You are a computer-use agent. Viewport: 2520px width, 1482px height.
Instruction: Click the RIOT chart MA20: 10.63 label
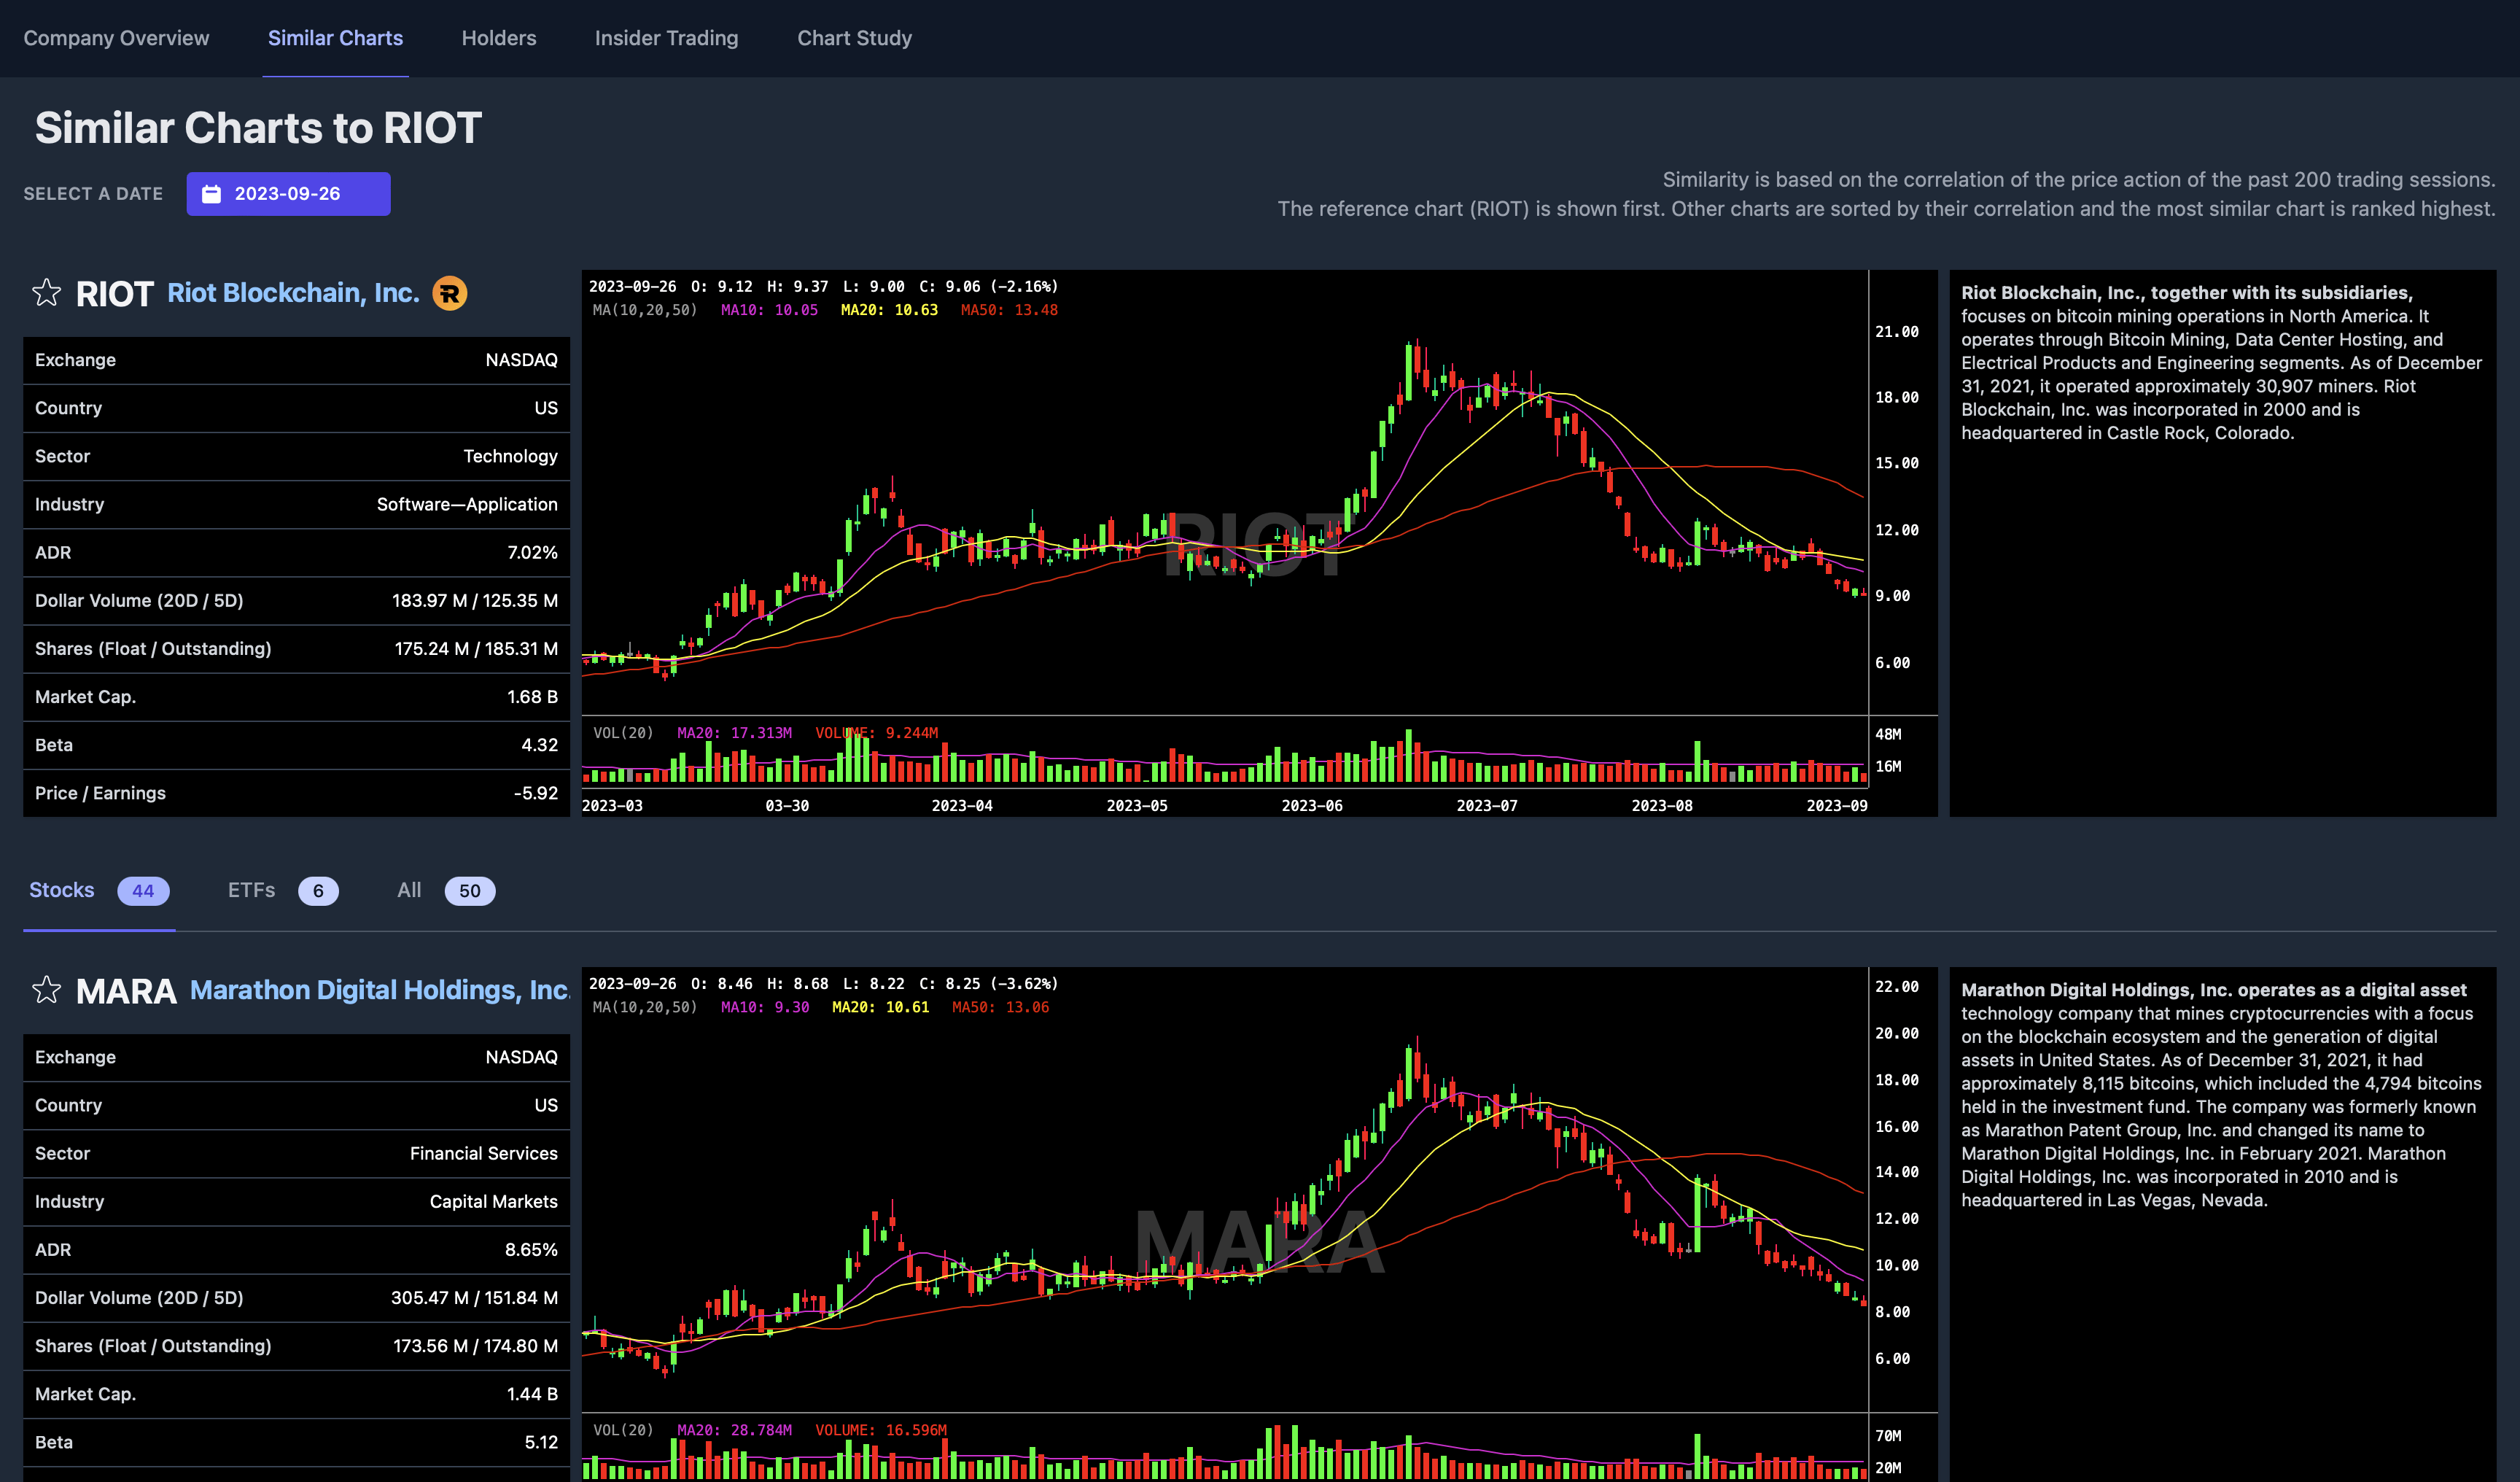889,310
